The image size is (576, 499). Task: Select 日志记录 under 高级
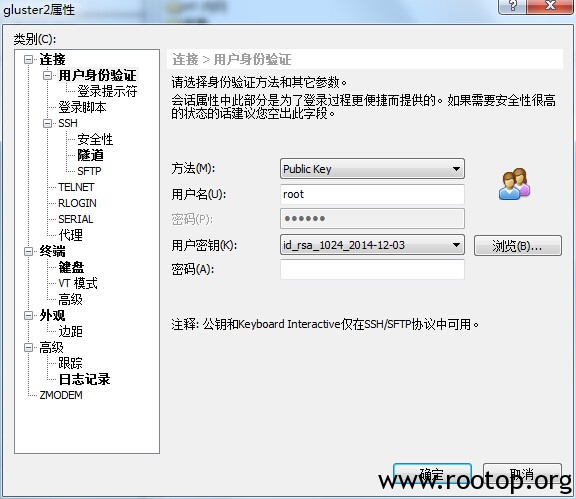[x=84, y=379]
